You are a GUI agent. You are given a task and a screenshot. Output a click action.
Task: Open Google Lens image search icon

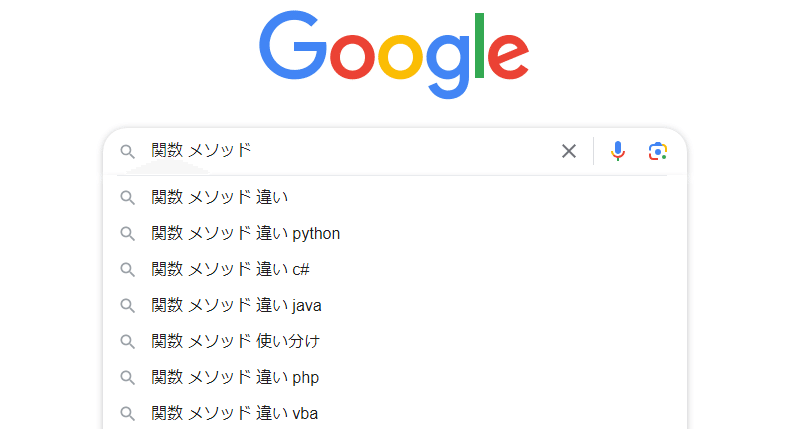(658, 151)
